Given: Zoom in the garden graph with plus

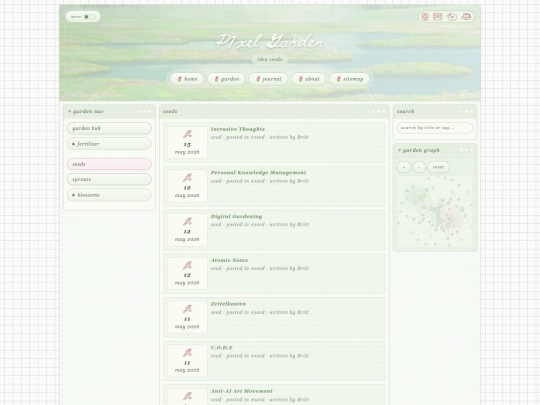Looking at the screenshot, I should pos(404,167).
